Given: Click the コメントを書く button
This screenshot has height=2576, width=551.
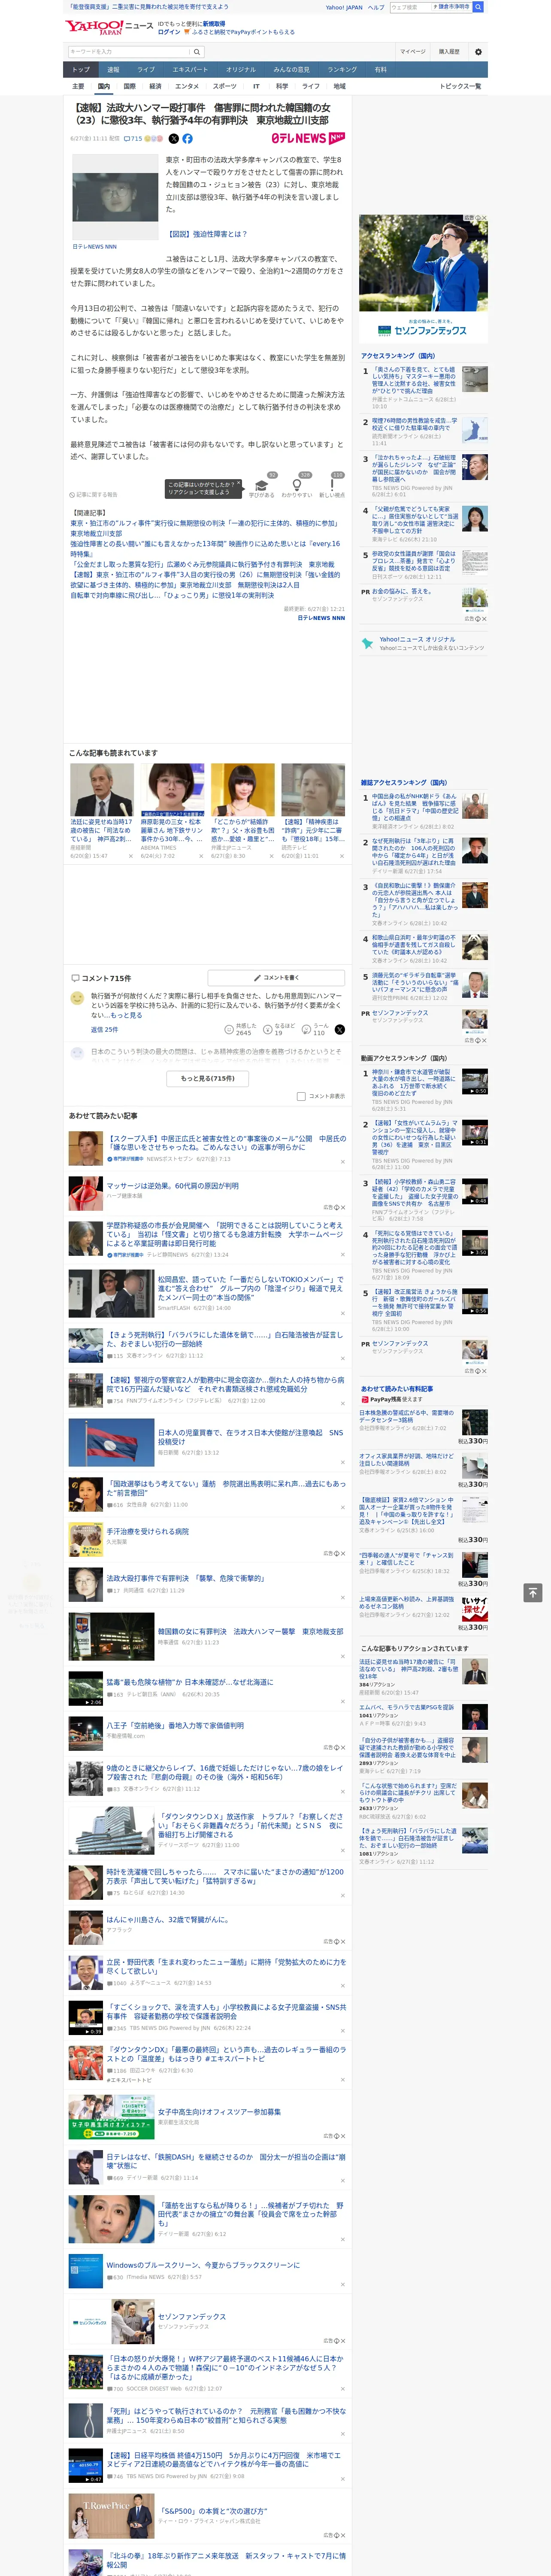Looking at the screenshot, I should pos(277,977).
